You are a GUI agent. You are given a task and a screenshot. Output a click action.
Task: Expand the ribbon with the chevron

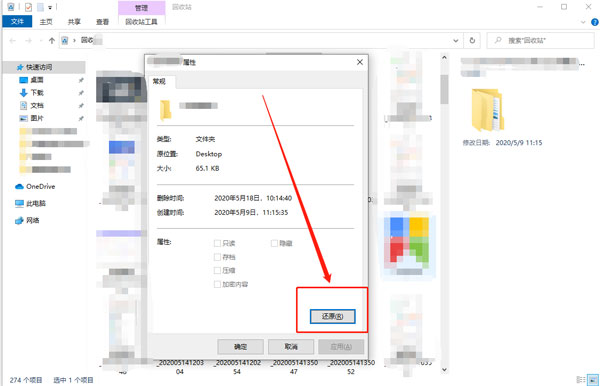583,22
